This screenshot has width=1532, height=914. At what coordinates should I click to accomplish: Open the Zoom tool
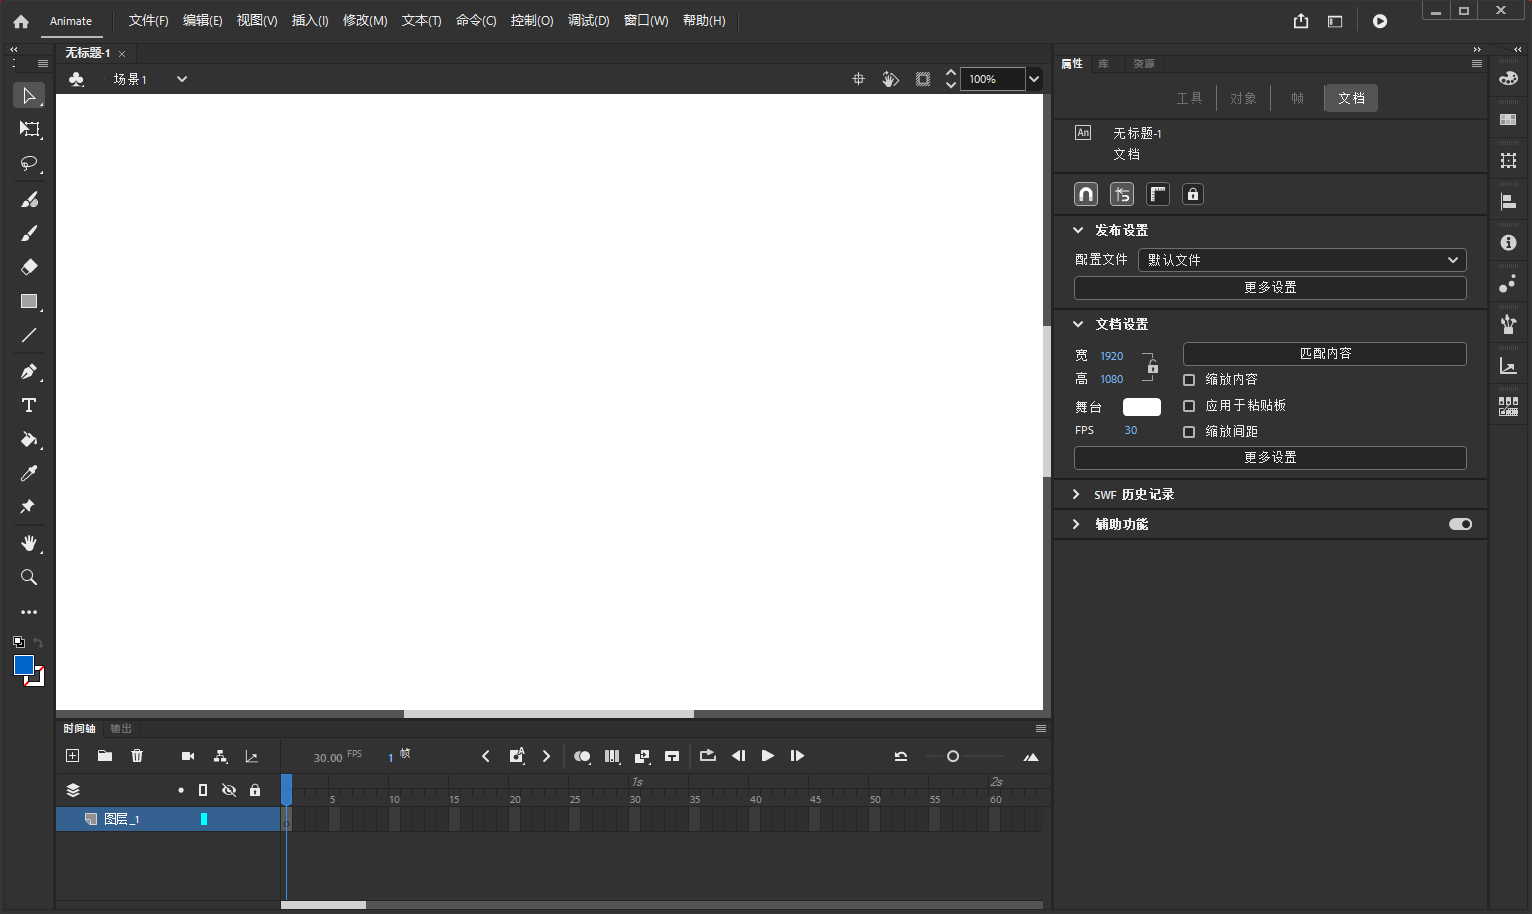pos(28,577)
